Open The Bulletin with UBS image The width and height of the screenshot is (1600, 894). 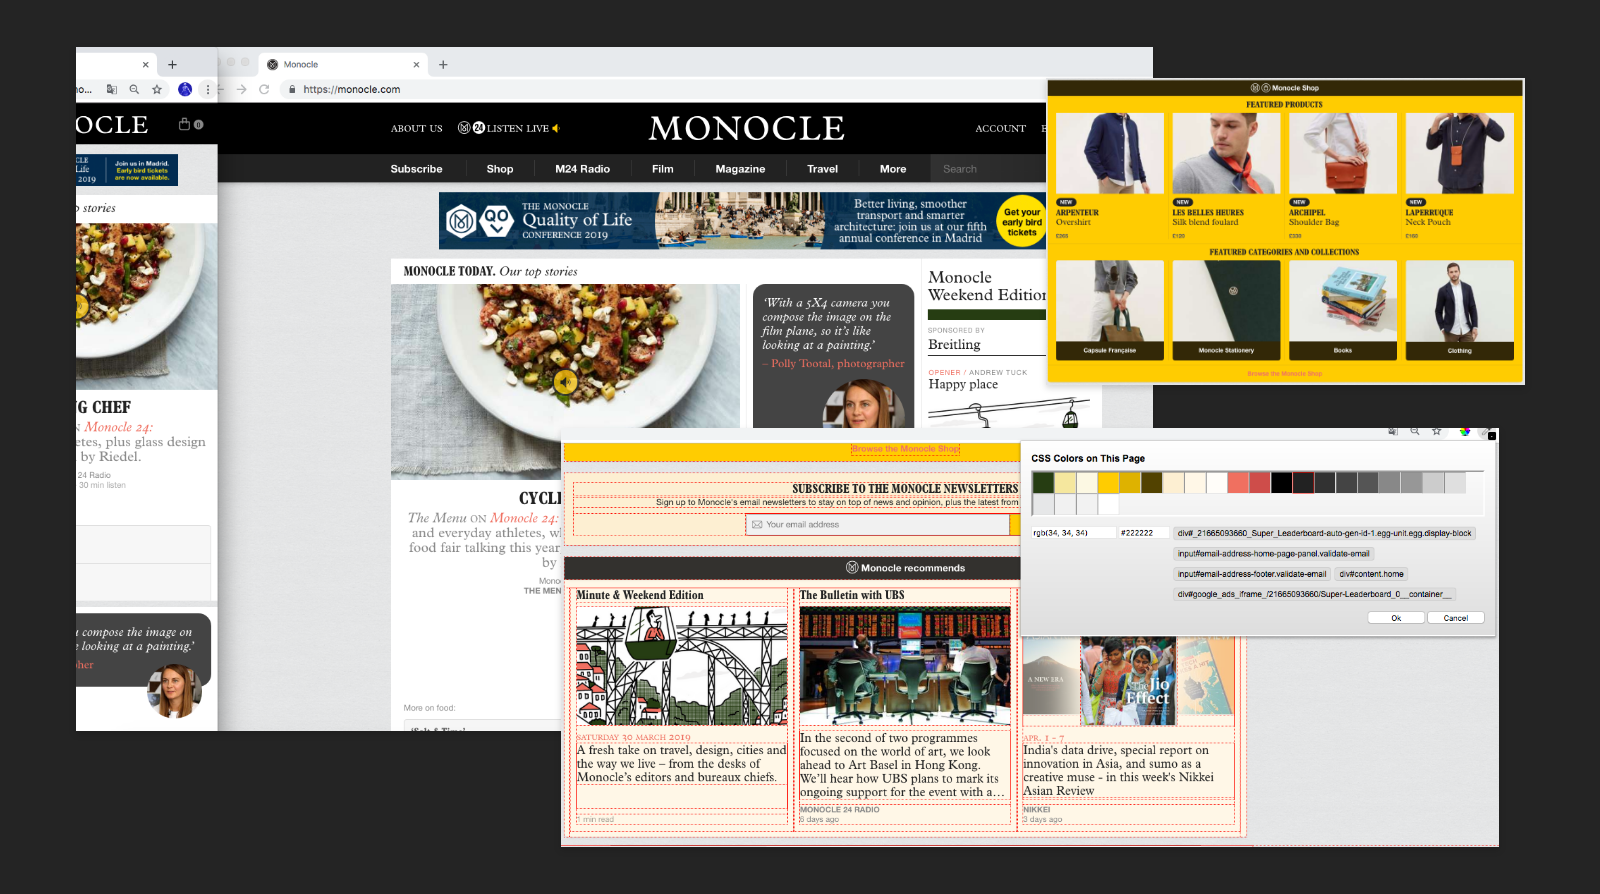click(904, 666)
